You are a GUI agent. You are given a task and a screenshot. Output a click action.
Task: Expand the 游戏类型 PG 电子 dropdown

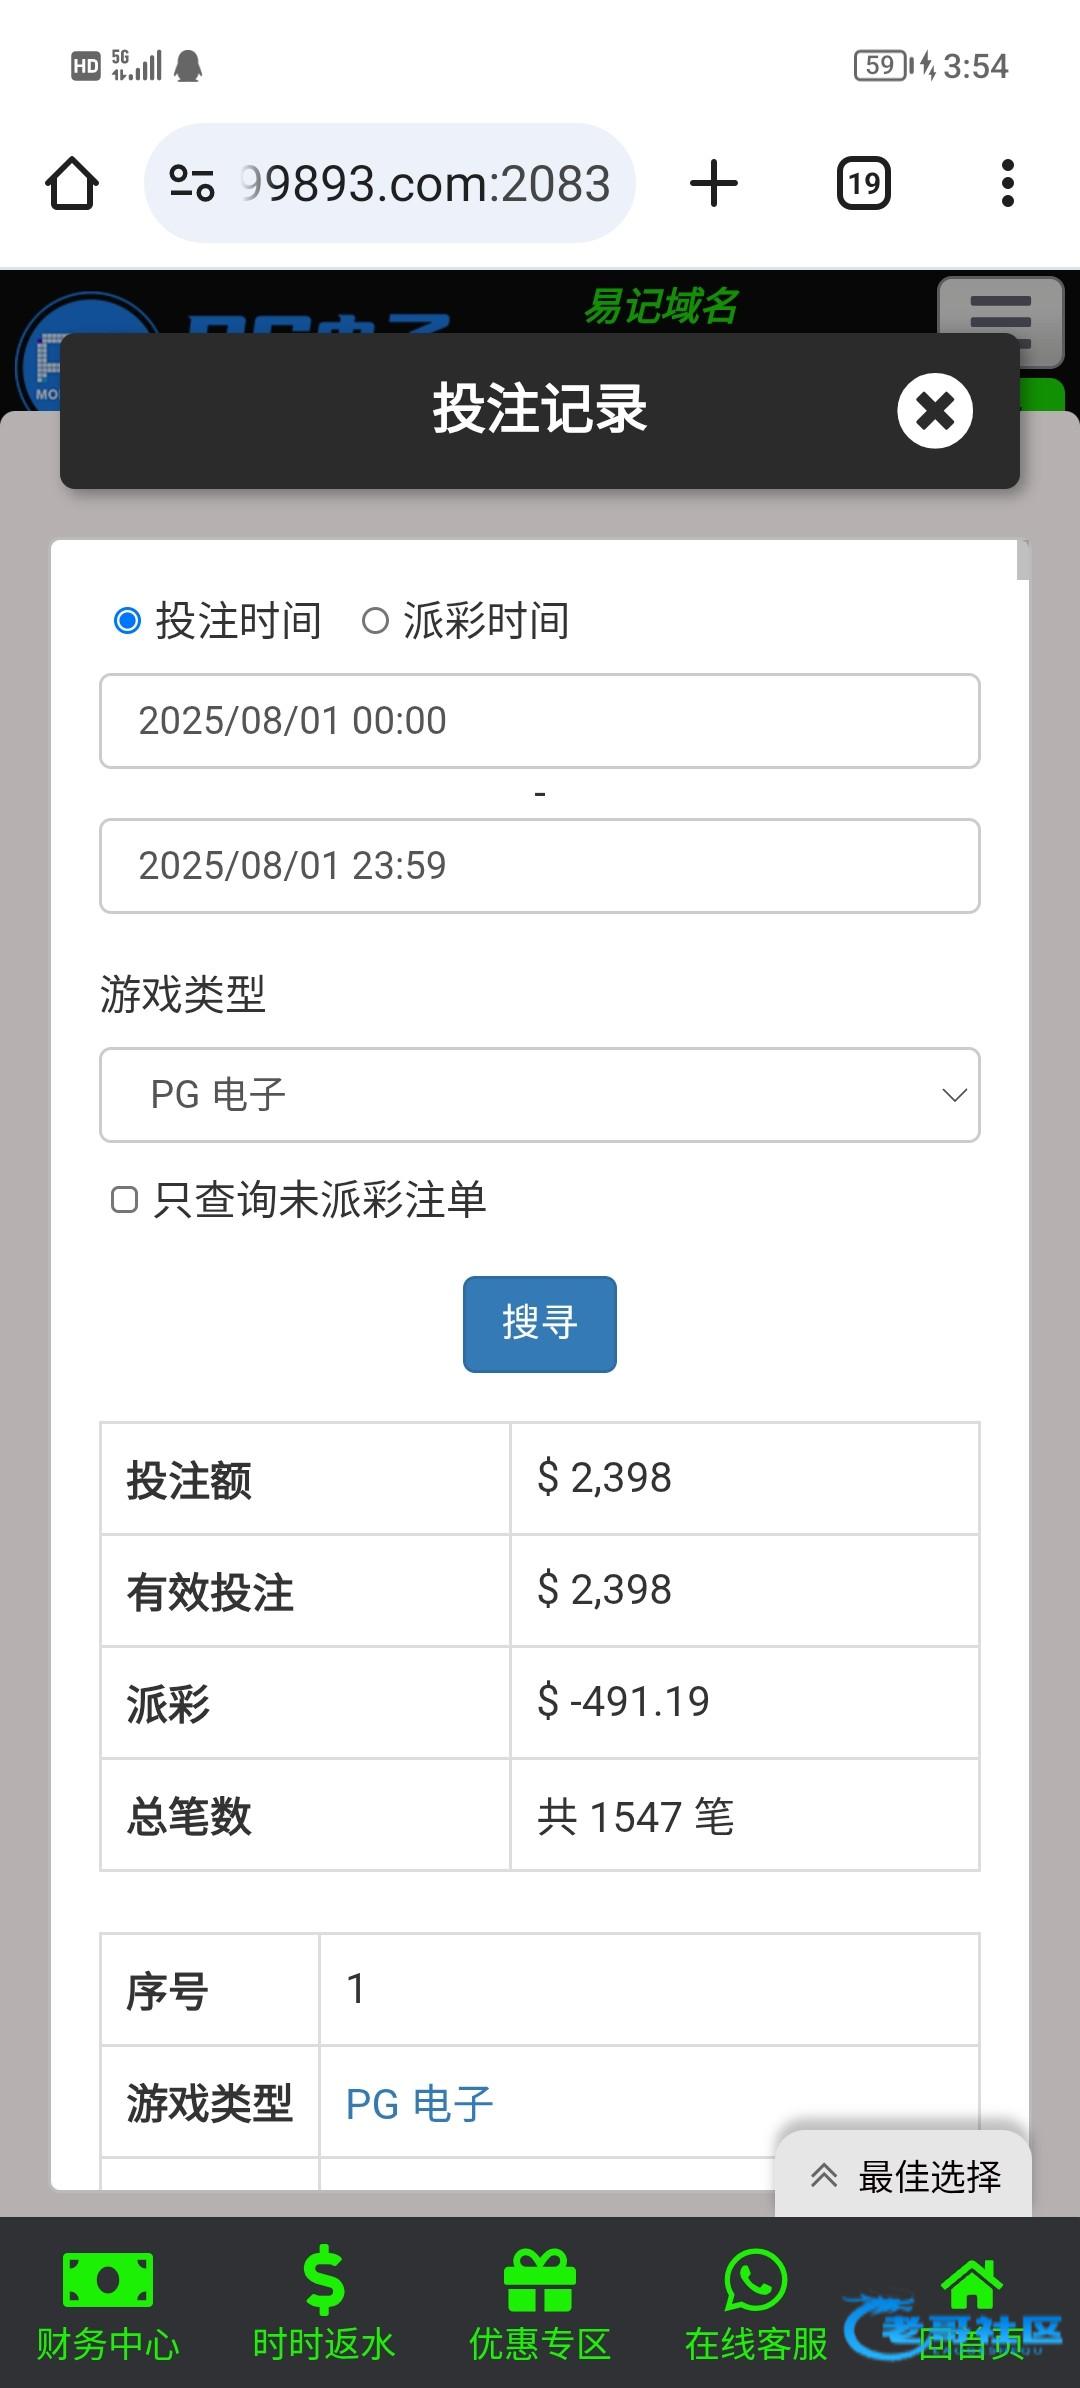pos(540,1095)
